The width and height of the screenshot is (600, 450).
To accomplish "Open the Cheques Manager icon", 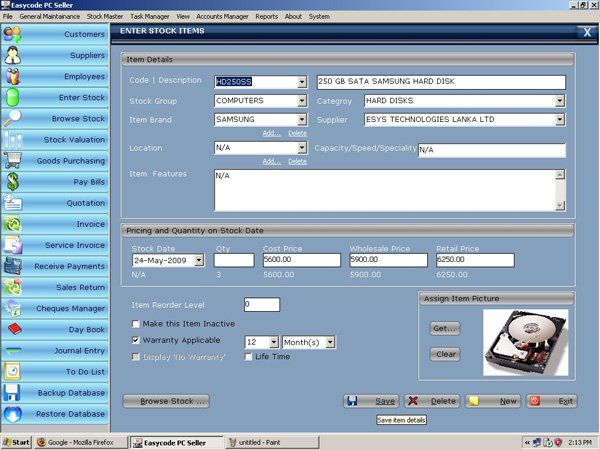I will tap(14, 308).
